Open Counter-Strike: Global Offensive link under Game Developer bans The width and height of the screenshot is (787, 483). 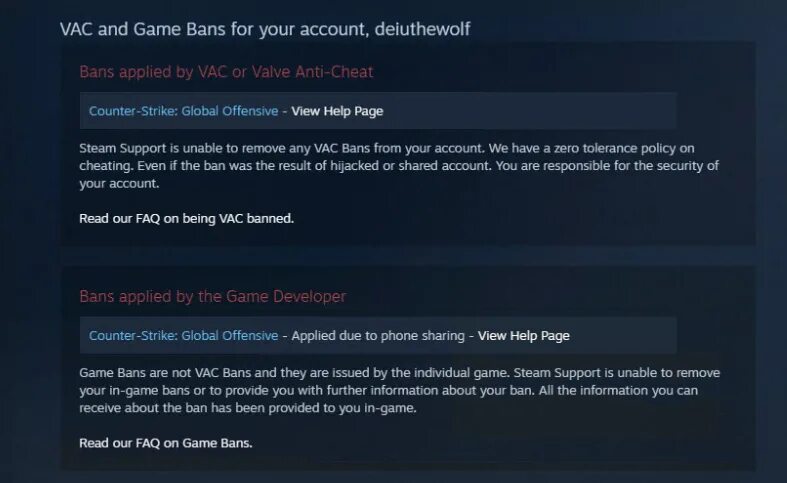tap(183, 335)
